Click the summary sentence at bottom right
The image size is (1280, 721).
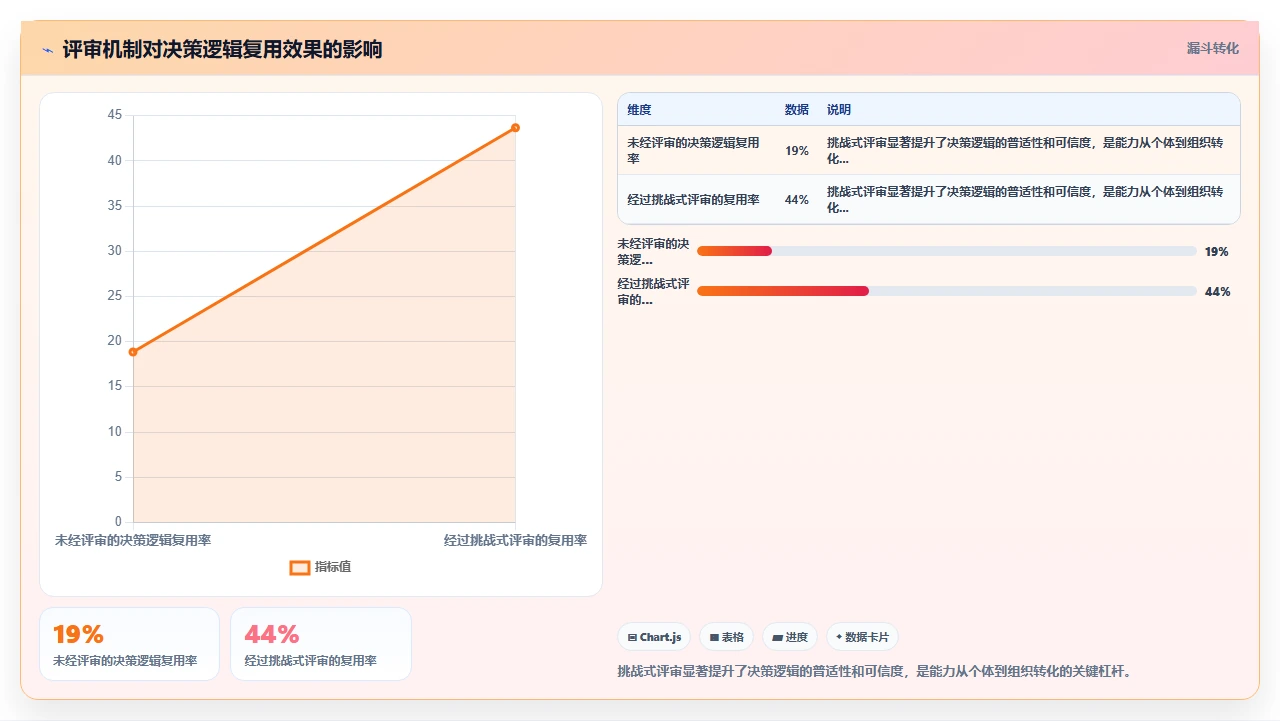tap(877, 672)
